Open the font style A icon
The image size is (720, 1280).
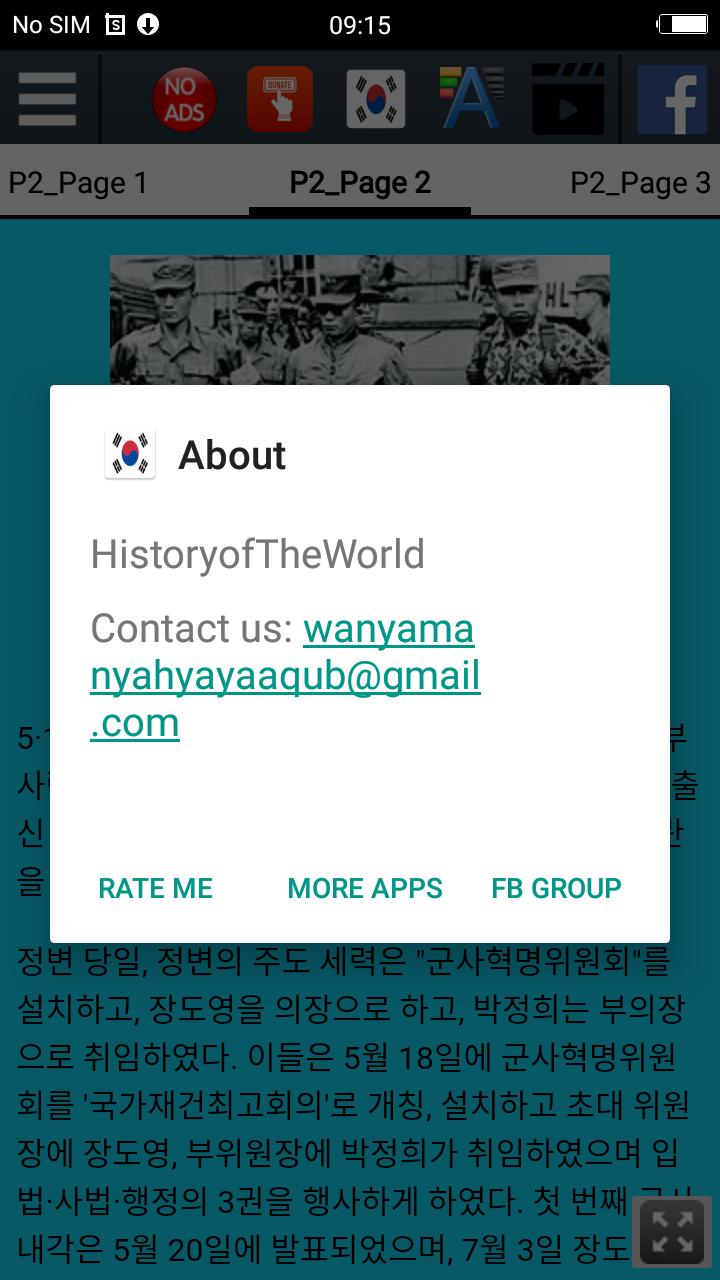click(470, 98)
